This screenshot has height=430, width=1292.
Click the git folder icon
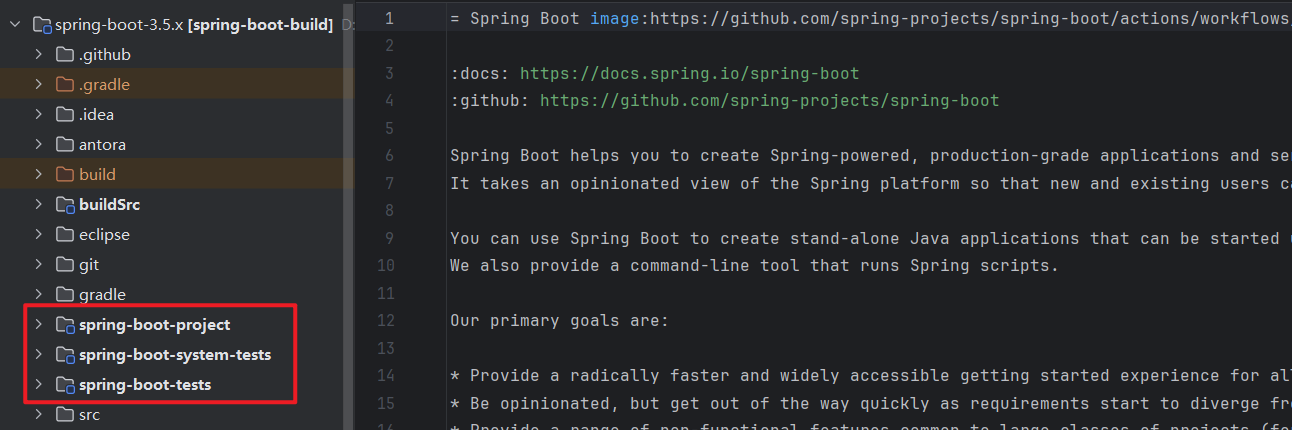(x=65, y=264)
